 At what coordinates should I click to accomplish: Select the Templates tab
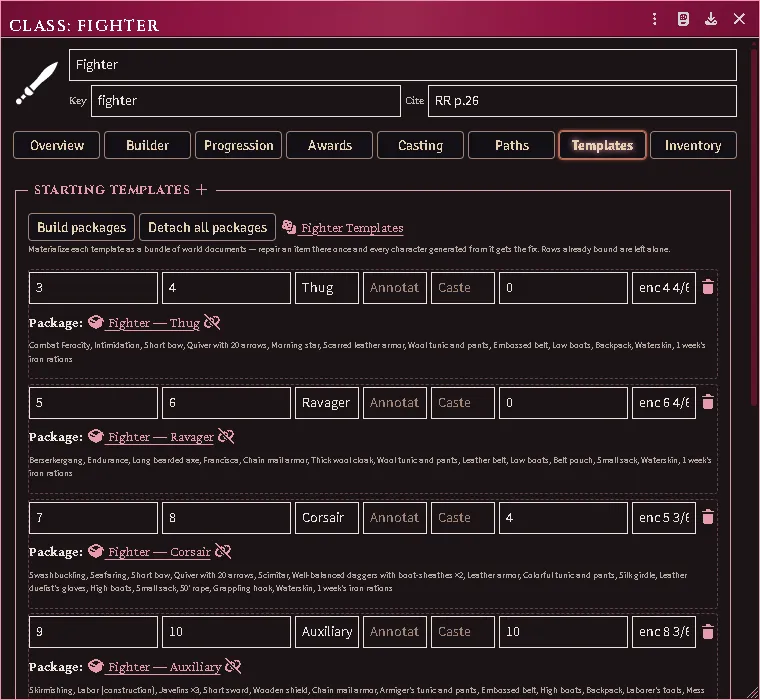602,145
